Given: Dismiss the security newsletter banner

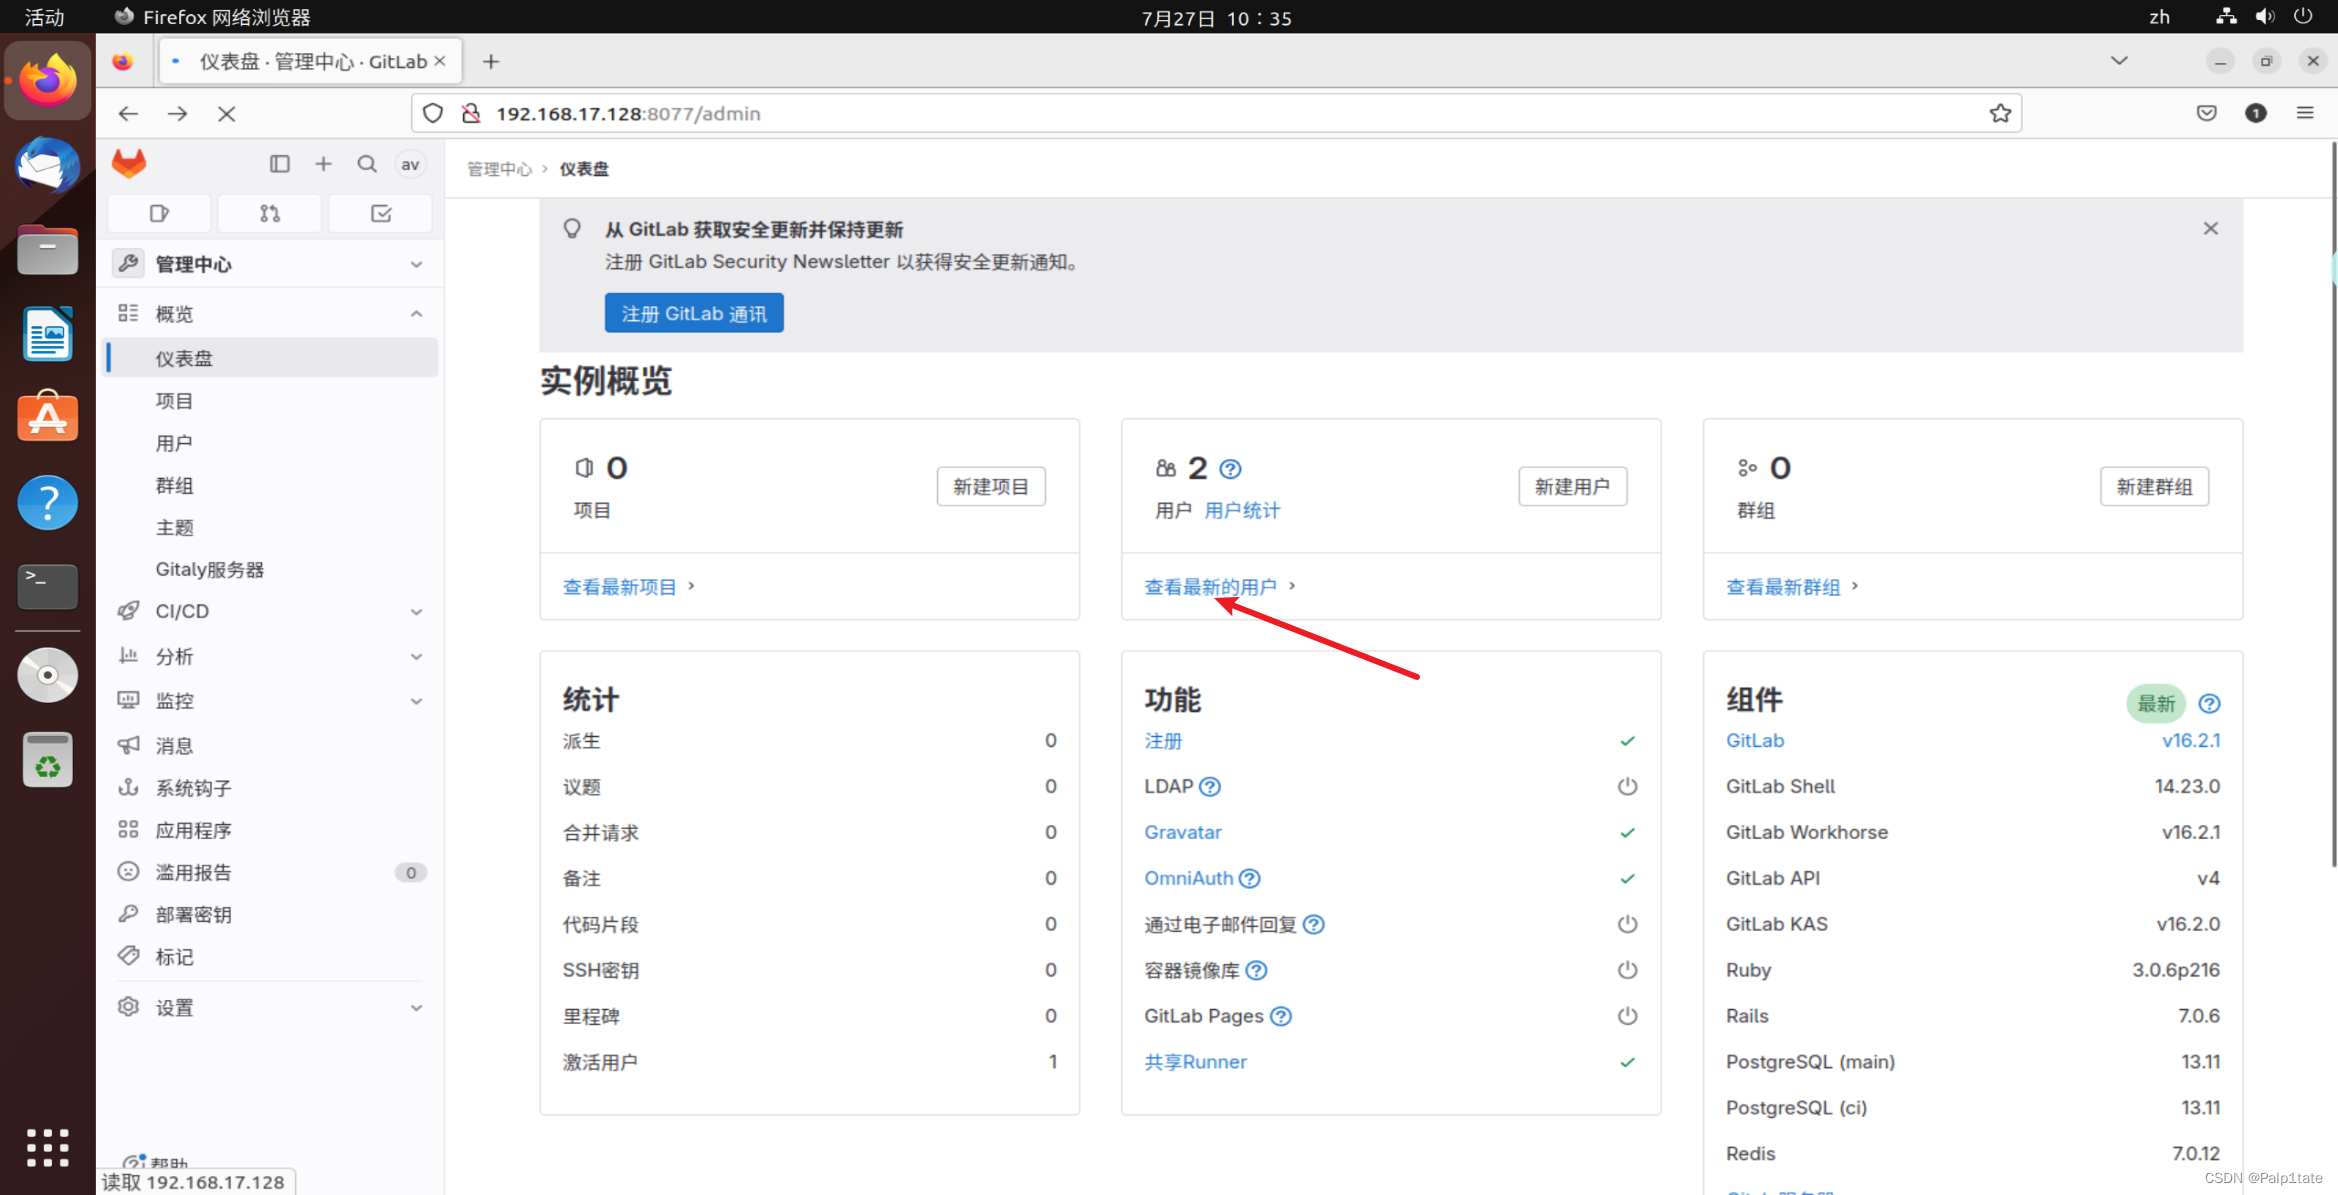Looking at the screenshot, I should click(x=2211, y=229).
